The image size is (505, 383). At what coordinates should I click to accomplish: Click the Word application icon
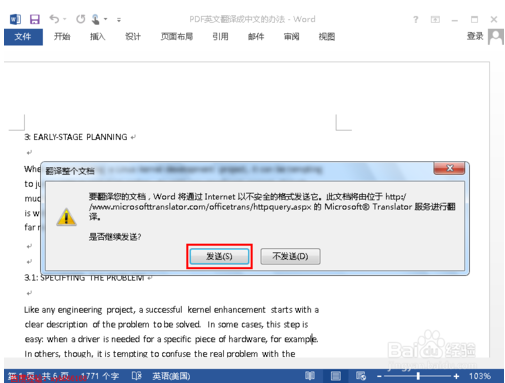pos(15,19)
